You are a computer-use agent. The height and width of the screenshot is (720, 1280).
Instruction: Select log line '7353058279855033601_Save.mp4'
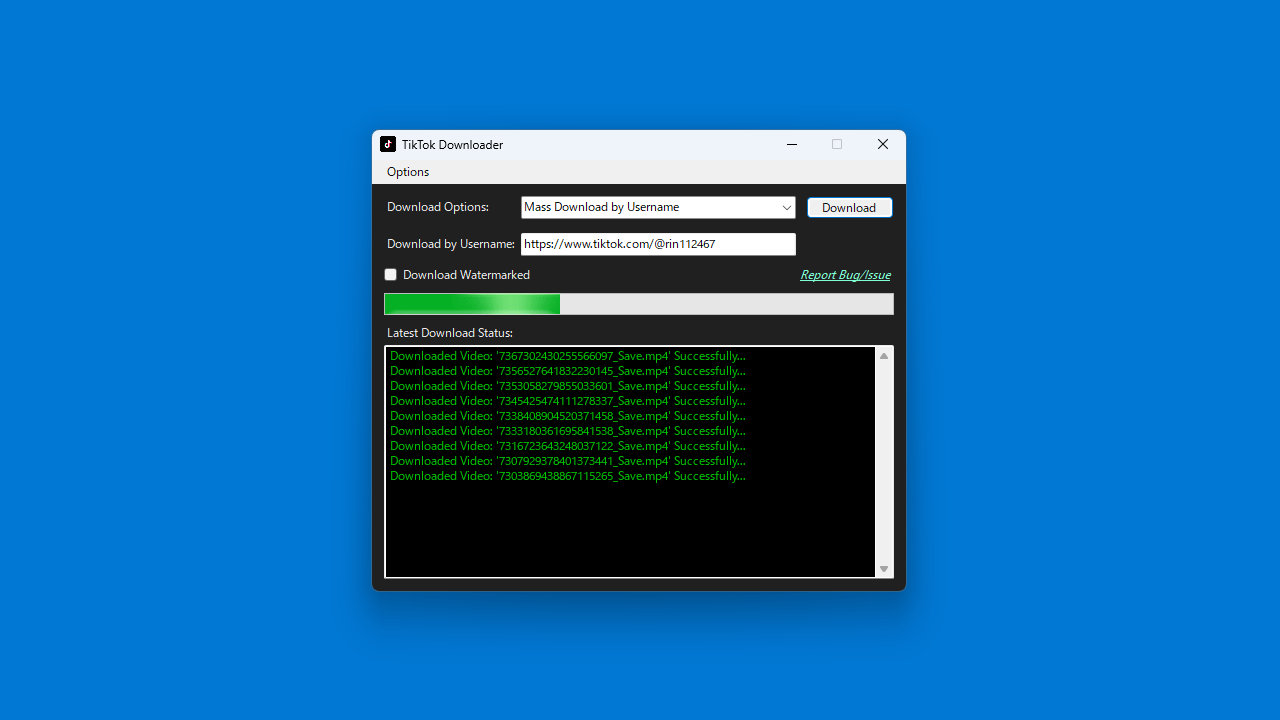(568, 386)
